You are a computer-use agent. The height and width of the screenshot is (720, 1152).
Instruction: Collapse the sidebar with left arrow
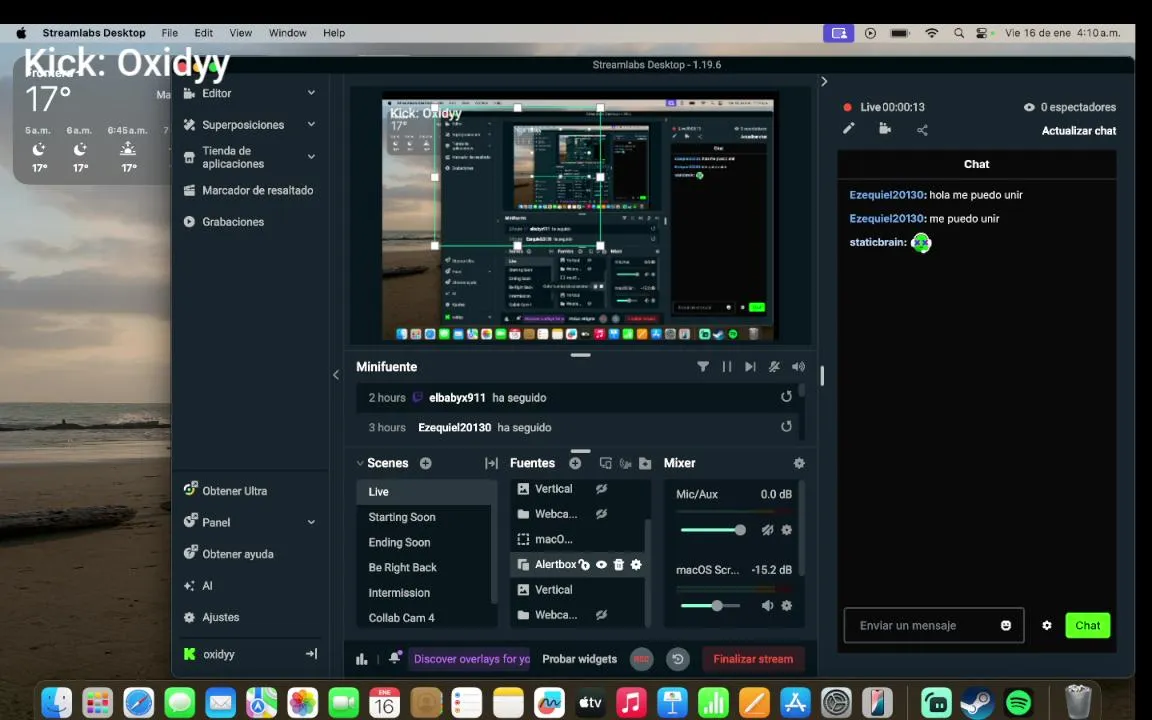tap(336, 375)
